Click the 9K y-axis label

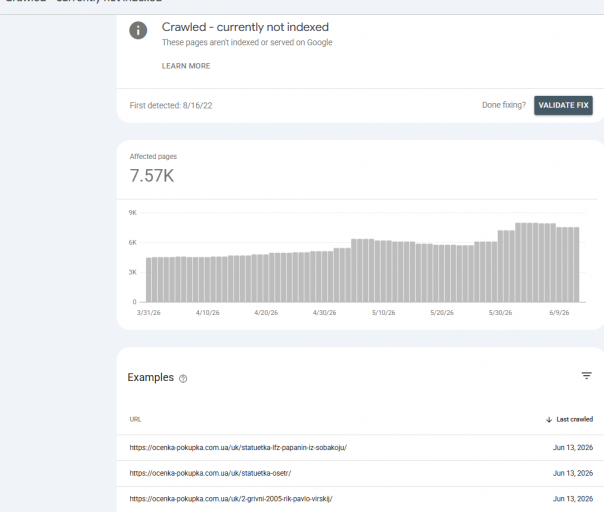133,213
